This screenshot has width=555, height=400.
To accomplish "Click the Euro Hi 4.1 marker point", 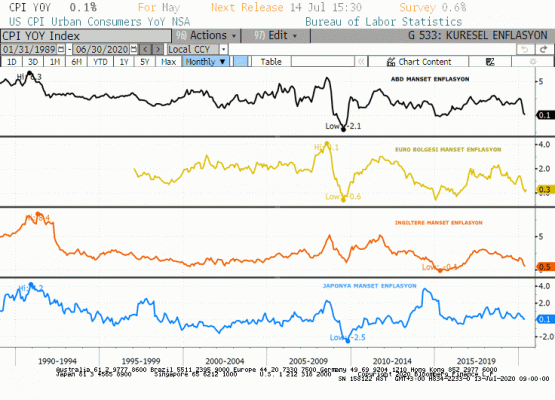I will (x=327, y=143).
